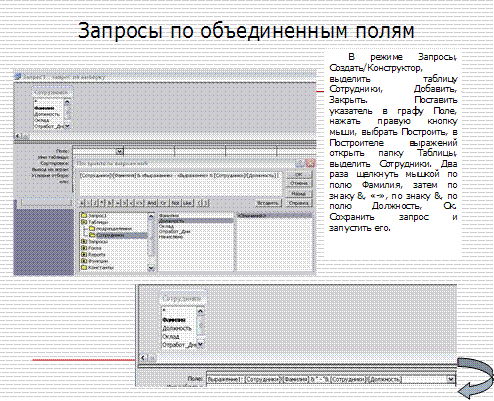Viewport: 494px width, 401px height.
Task: Click the Or operator button
Action: click(163, 203)
